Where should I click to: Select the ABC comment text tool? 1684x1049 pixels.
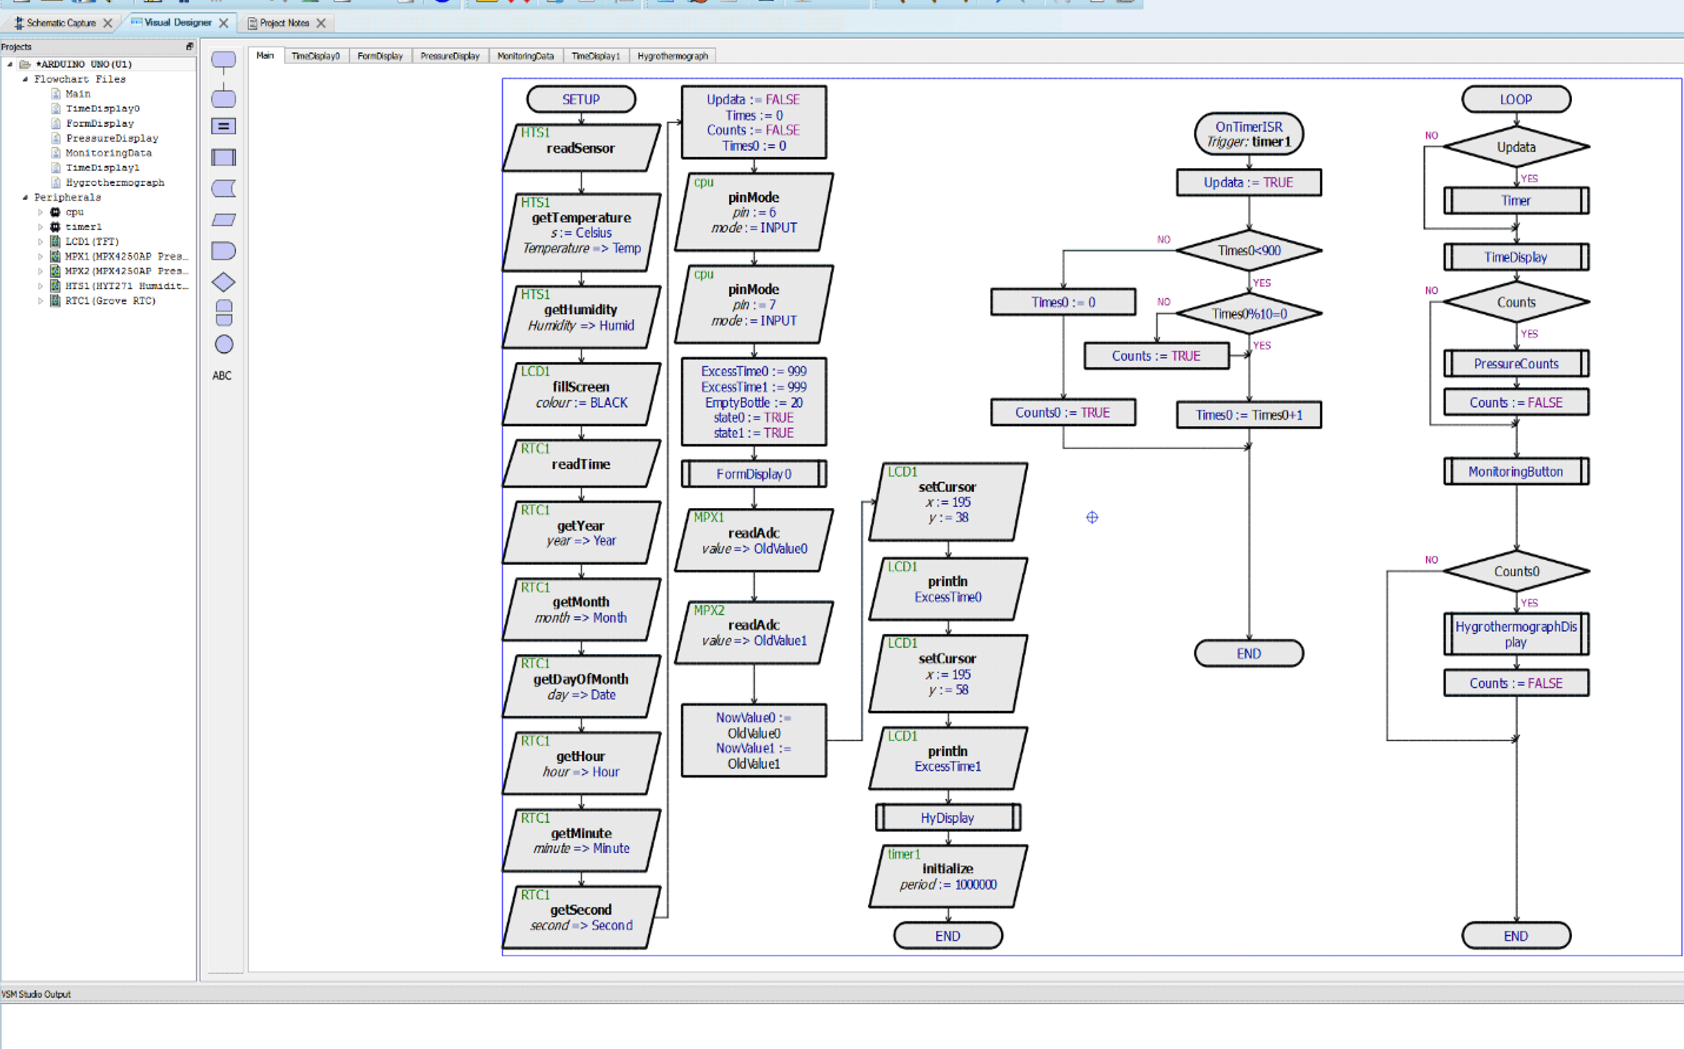click(222, 376)
